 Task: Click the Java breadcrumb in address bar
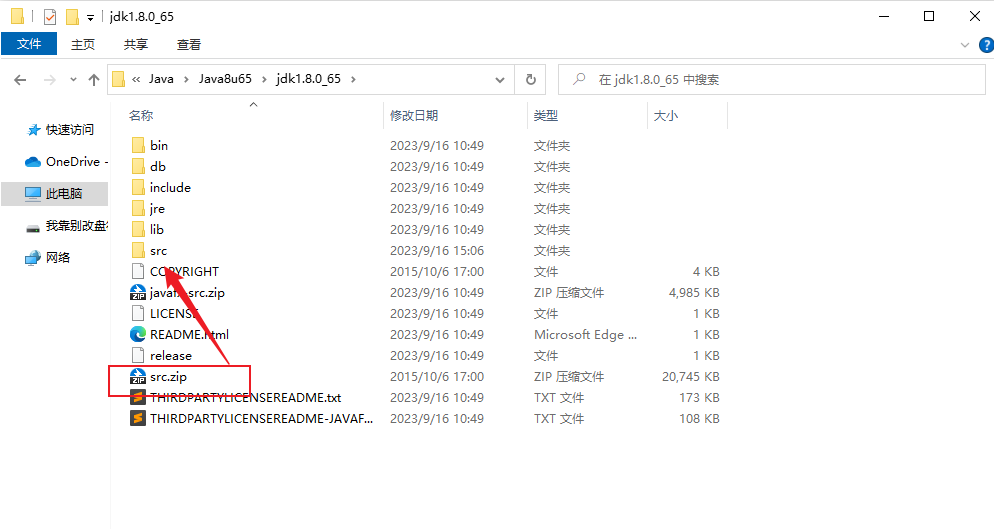161,79
